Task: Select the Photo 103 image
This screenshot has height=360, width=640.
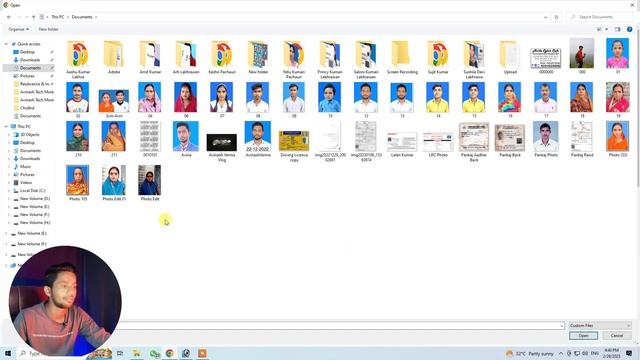Action: (x=78, y=183)
